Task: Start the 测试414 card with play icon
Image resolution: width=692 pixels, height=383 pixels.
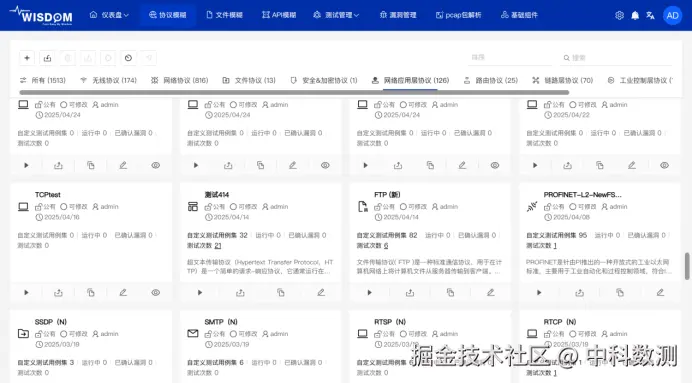Action: [199, 293]
